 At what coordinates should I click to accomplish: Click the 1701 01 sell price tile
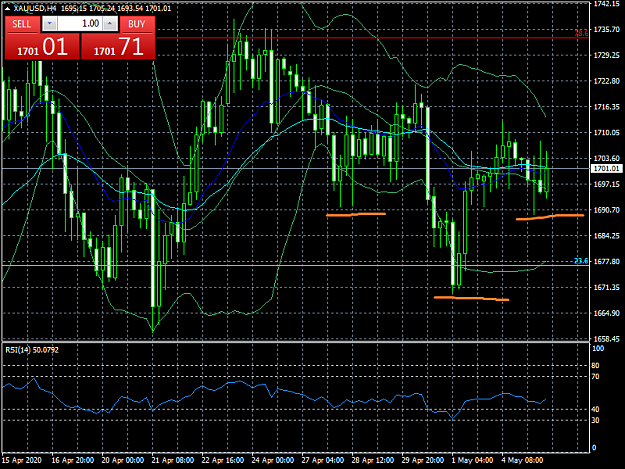(x=42, y=47)
